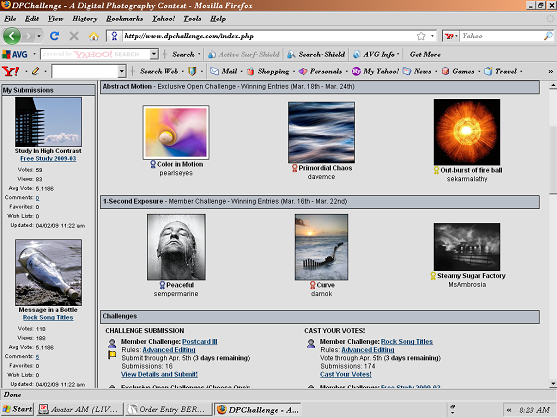
Task: Open the Steamy Sugar Factory thumbnail
Action: (x=467, y=247)
